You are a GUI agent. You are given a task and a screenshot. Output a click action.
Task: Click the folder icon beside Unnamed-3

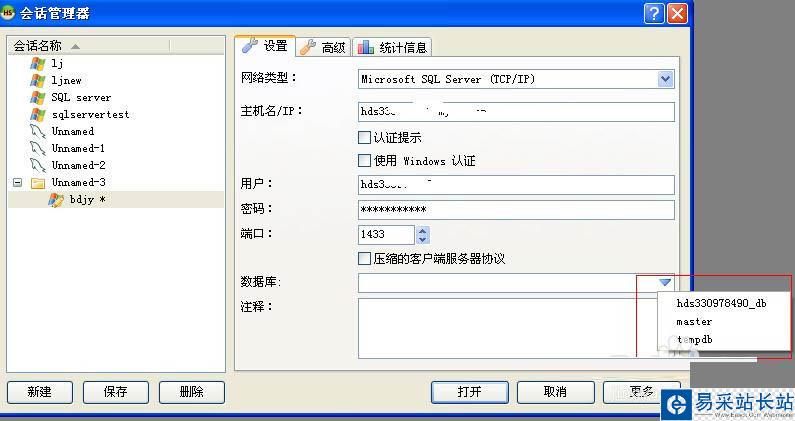coord(38,183)
